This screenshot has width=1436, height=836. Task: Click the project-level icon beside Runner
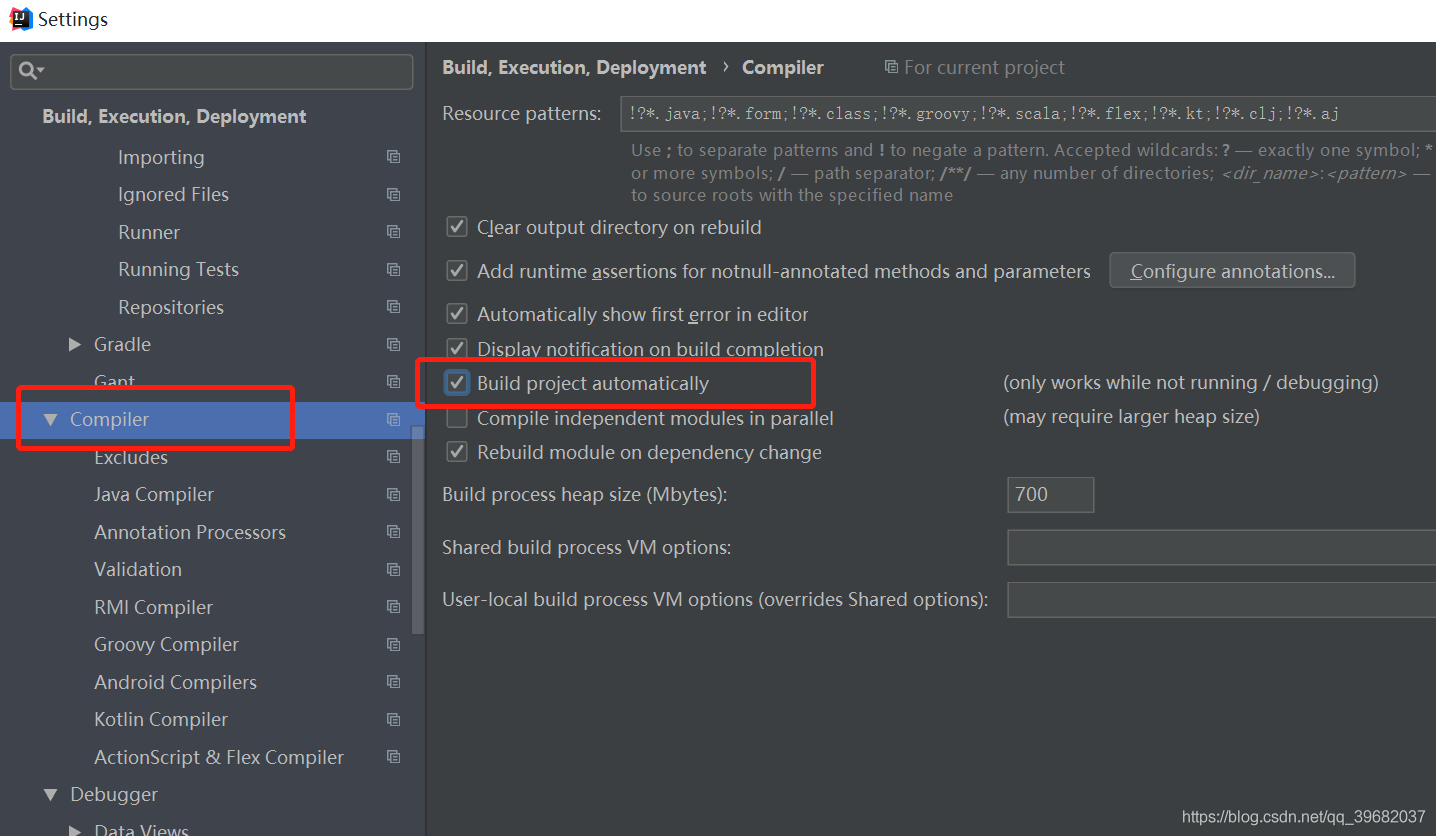(x=394, y=232)
